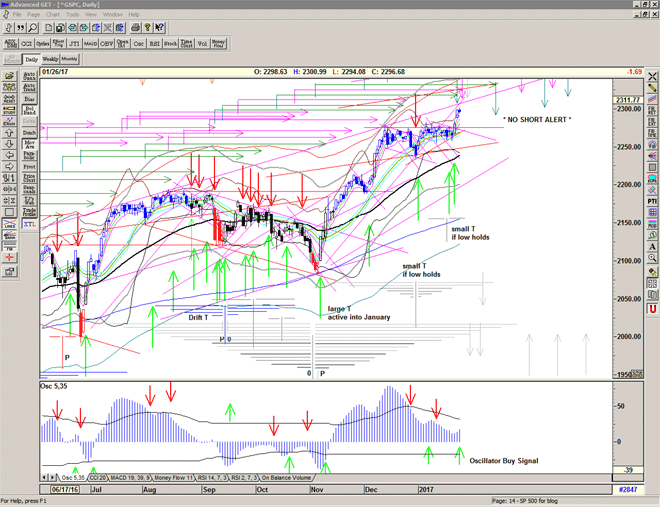Open the Tools menu

[x=73, y=15]
